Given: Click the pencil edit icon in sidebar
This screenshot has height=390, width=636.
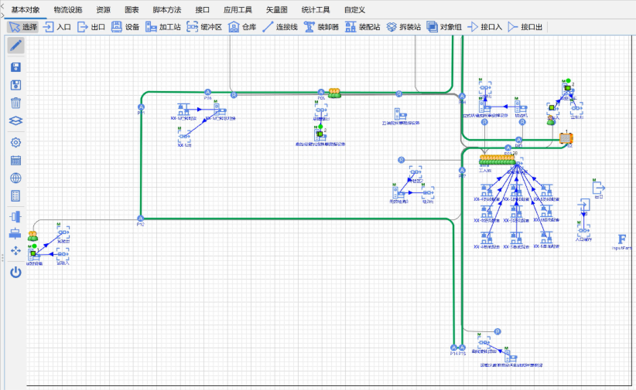Looking at the screenshot, I should pyautogui.click(x=16, y=45).
